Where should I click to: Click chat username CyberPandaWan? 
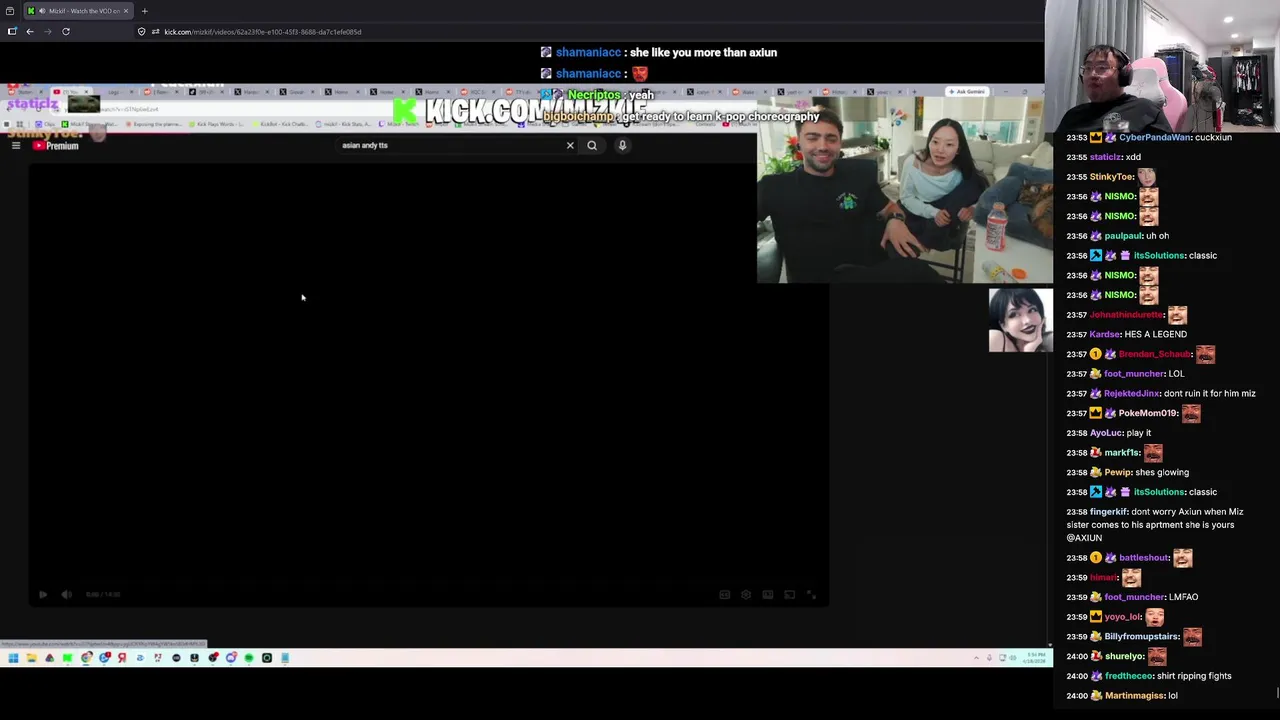tap(1155, 137)
